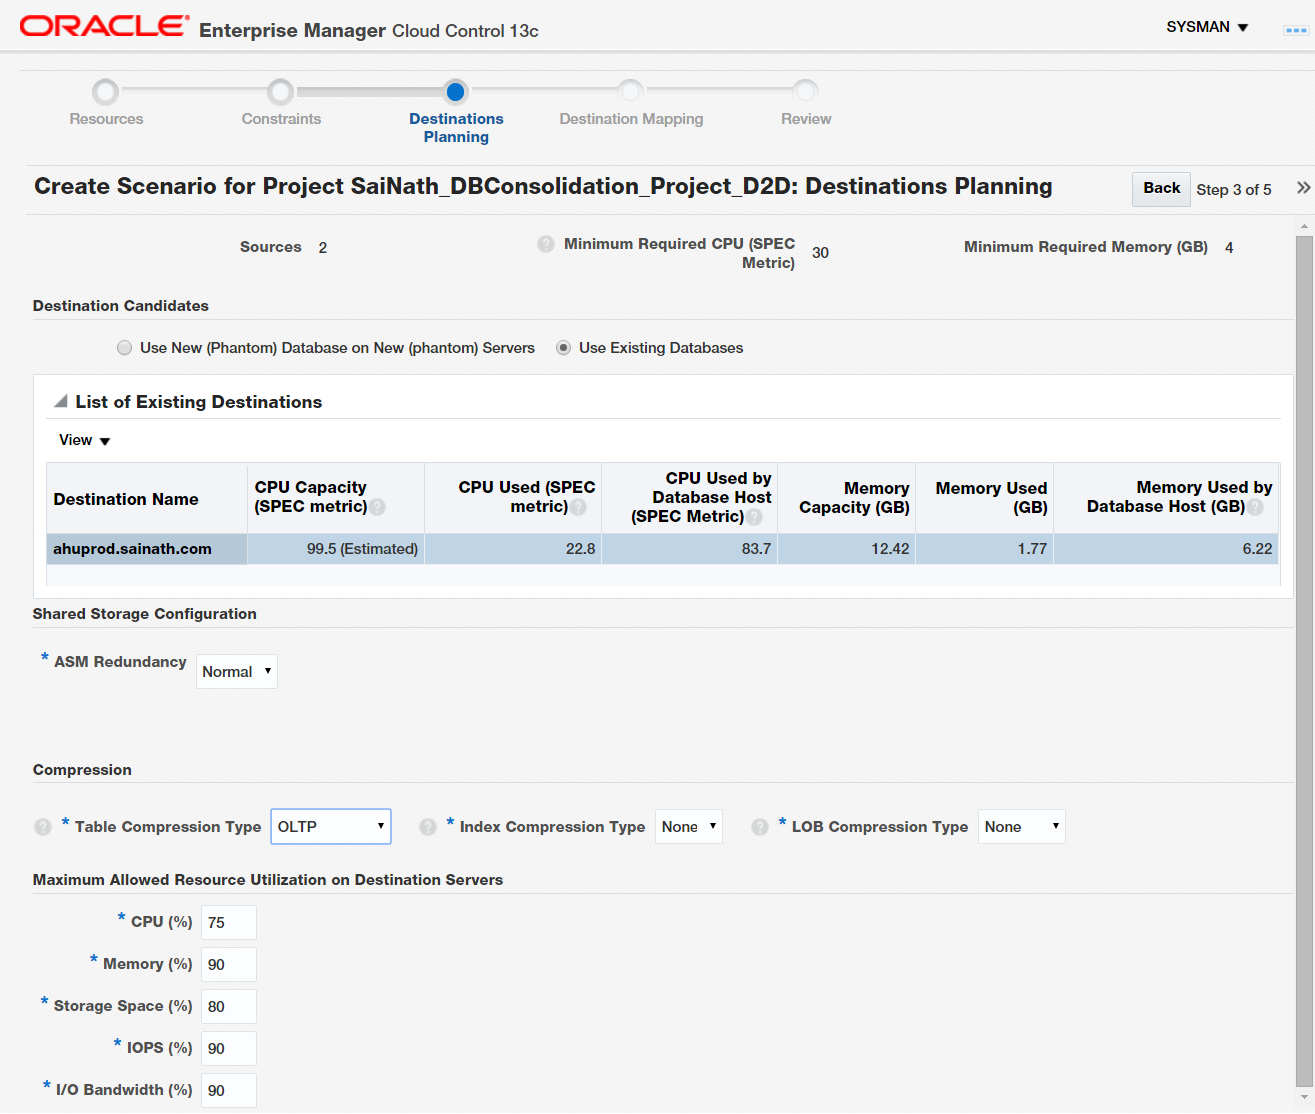Screen dimensions: 1315x1114
Task: Open help icon for LOB Compression Type
Action: [760, 827]
